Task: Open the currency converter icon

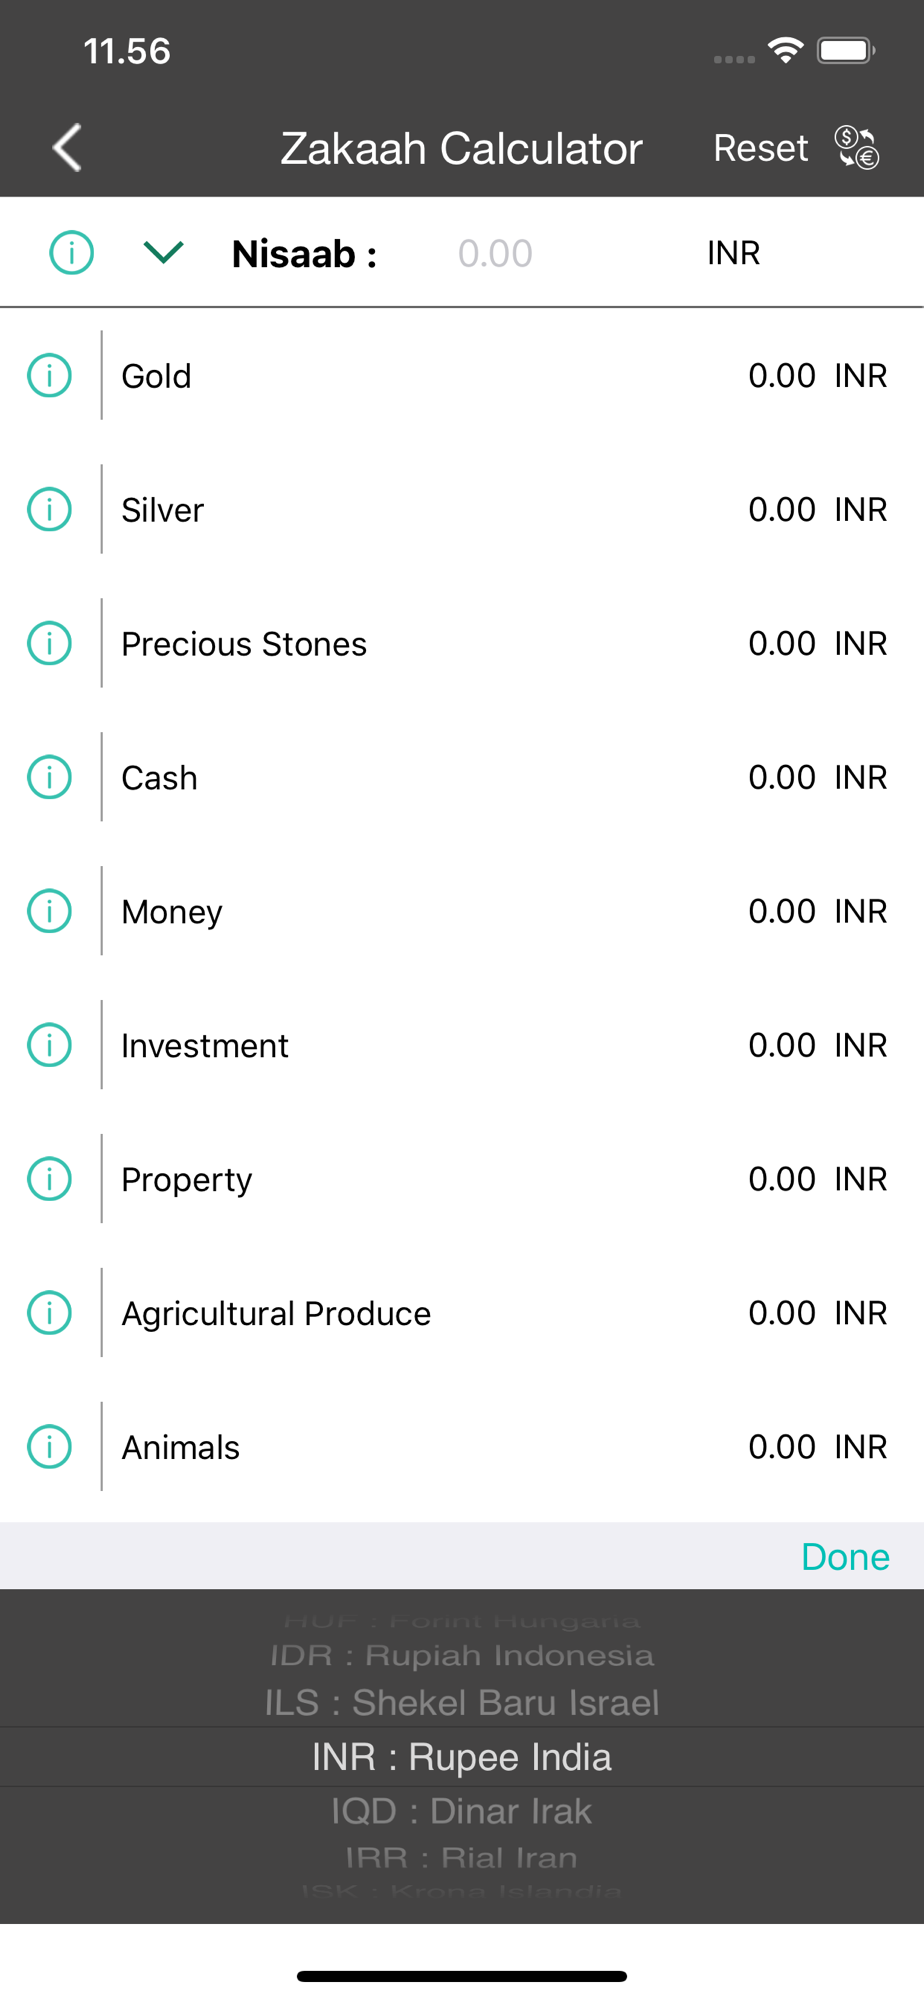Action: pyautogui.click(x=857, y=148)
